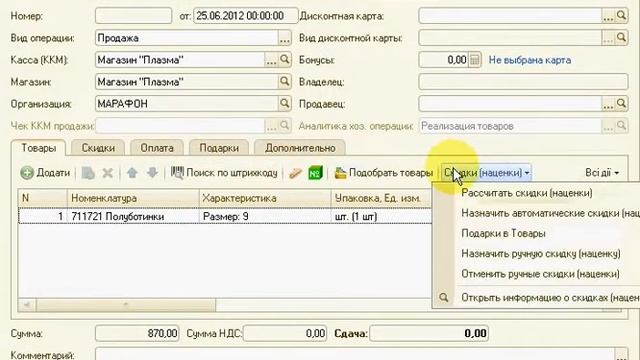
Task: Click the Владелец input field
Action: coord(523,82)
